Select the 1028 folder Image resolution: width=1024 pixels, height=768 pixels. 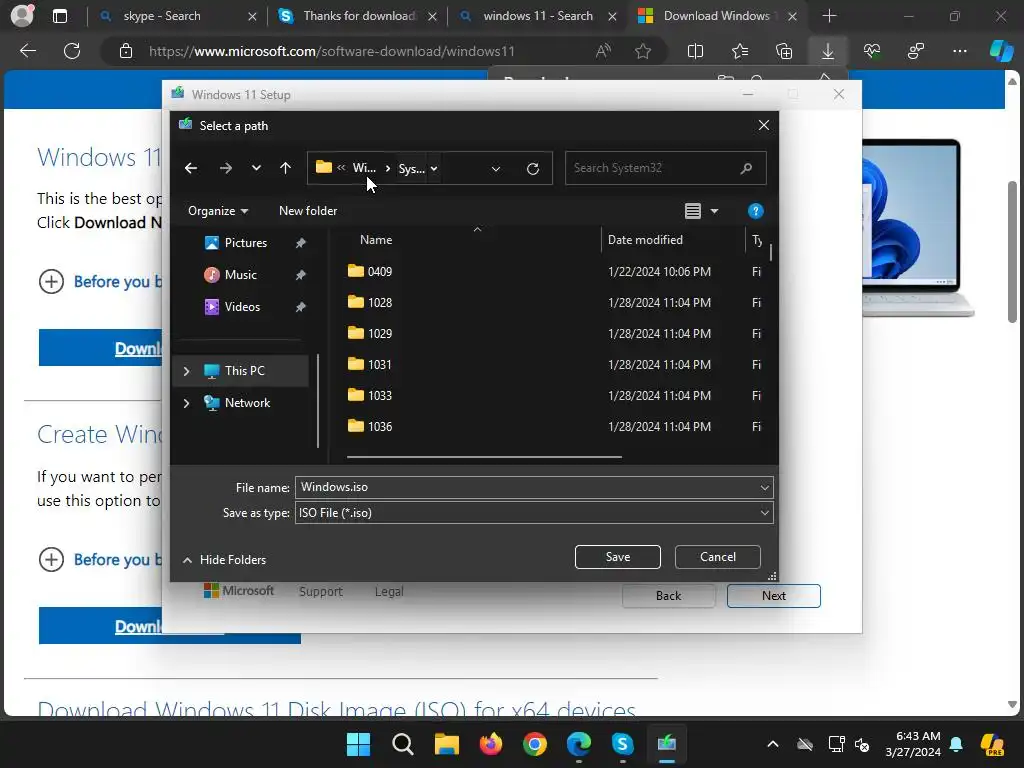pyautogui.click(x=379, y=302)
